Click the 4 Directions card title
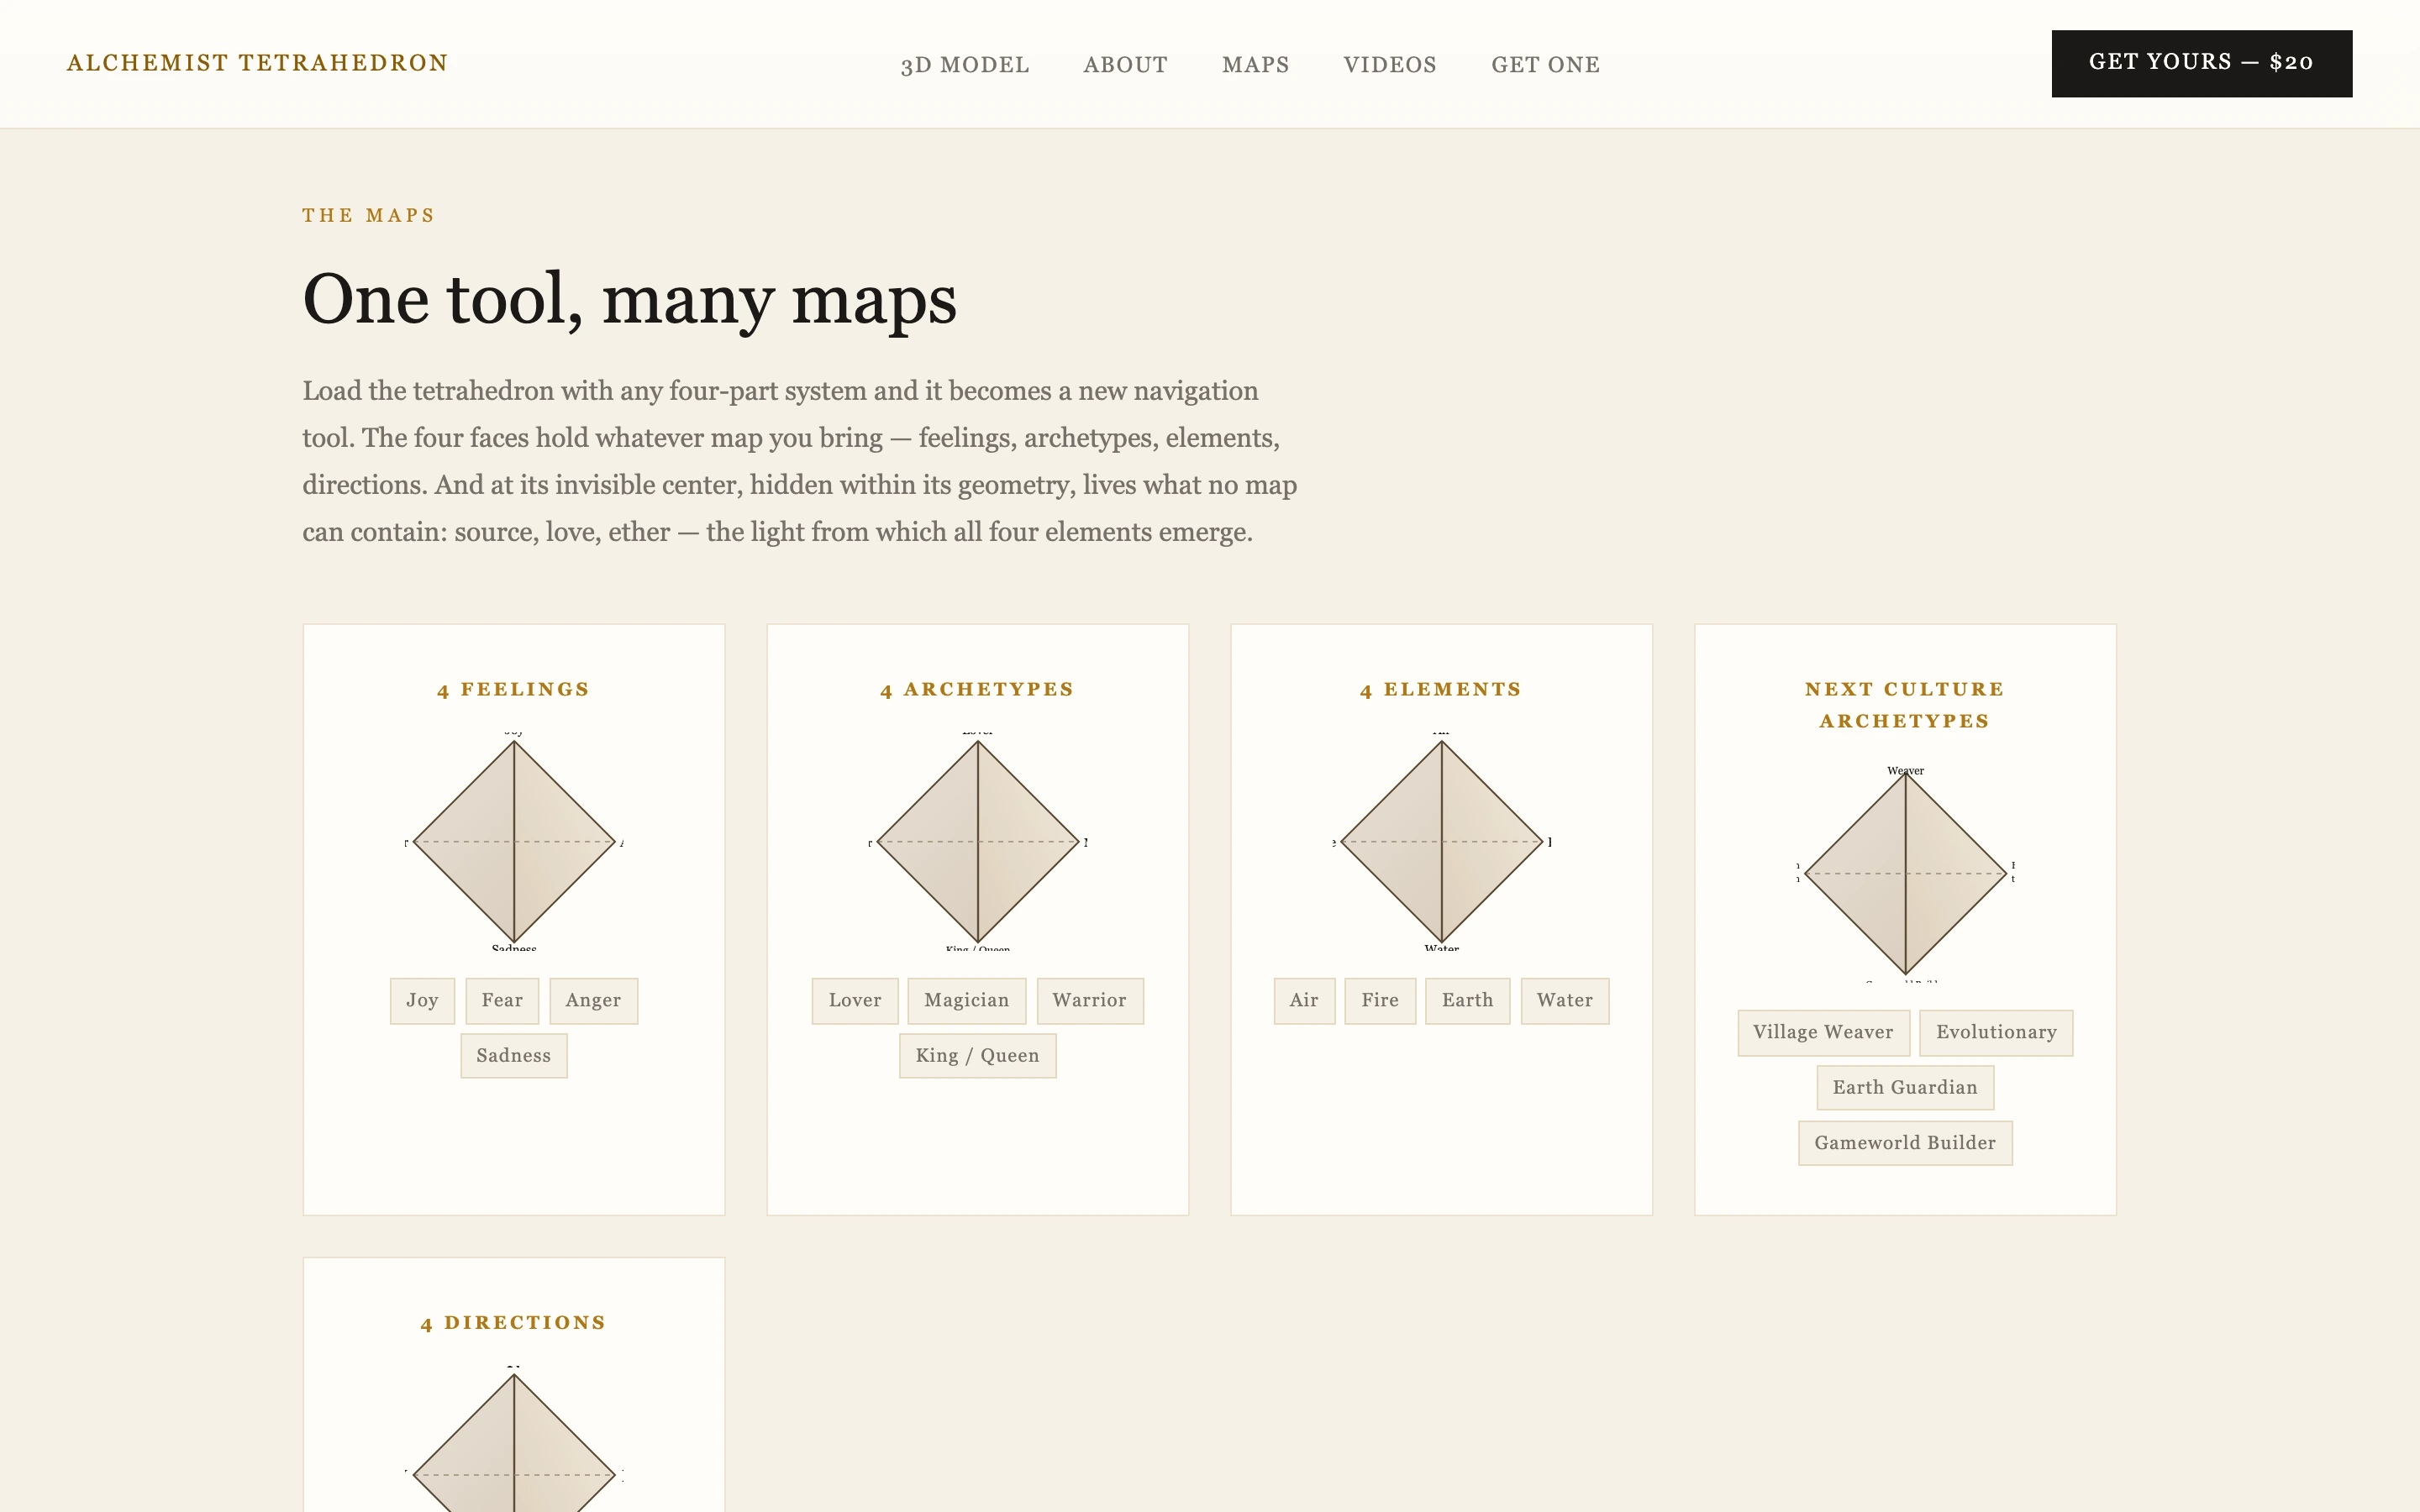Image resolution: width=2420 pixels, height=1512 pixels. (x=514, y=1322)
